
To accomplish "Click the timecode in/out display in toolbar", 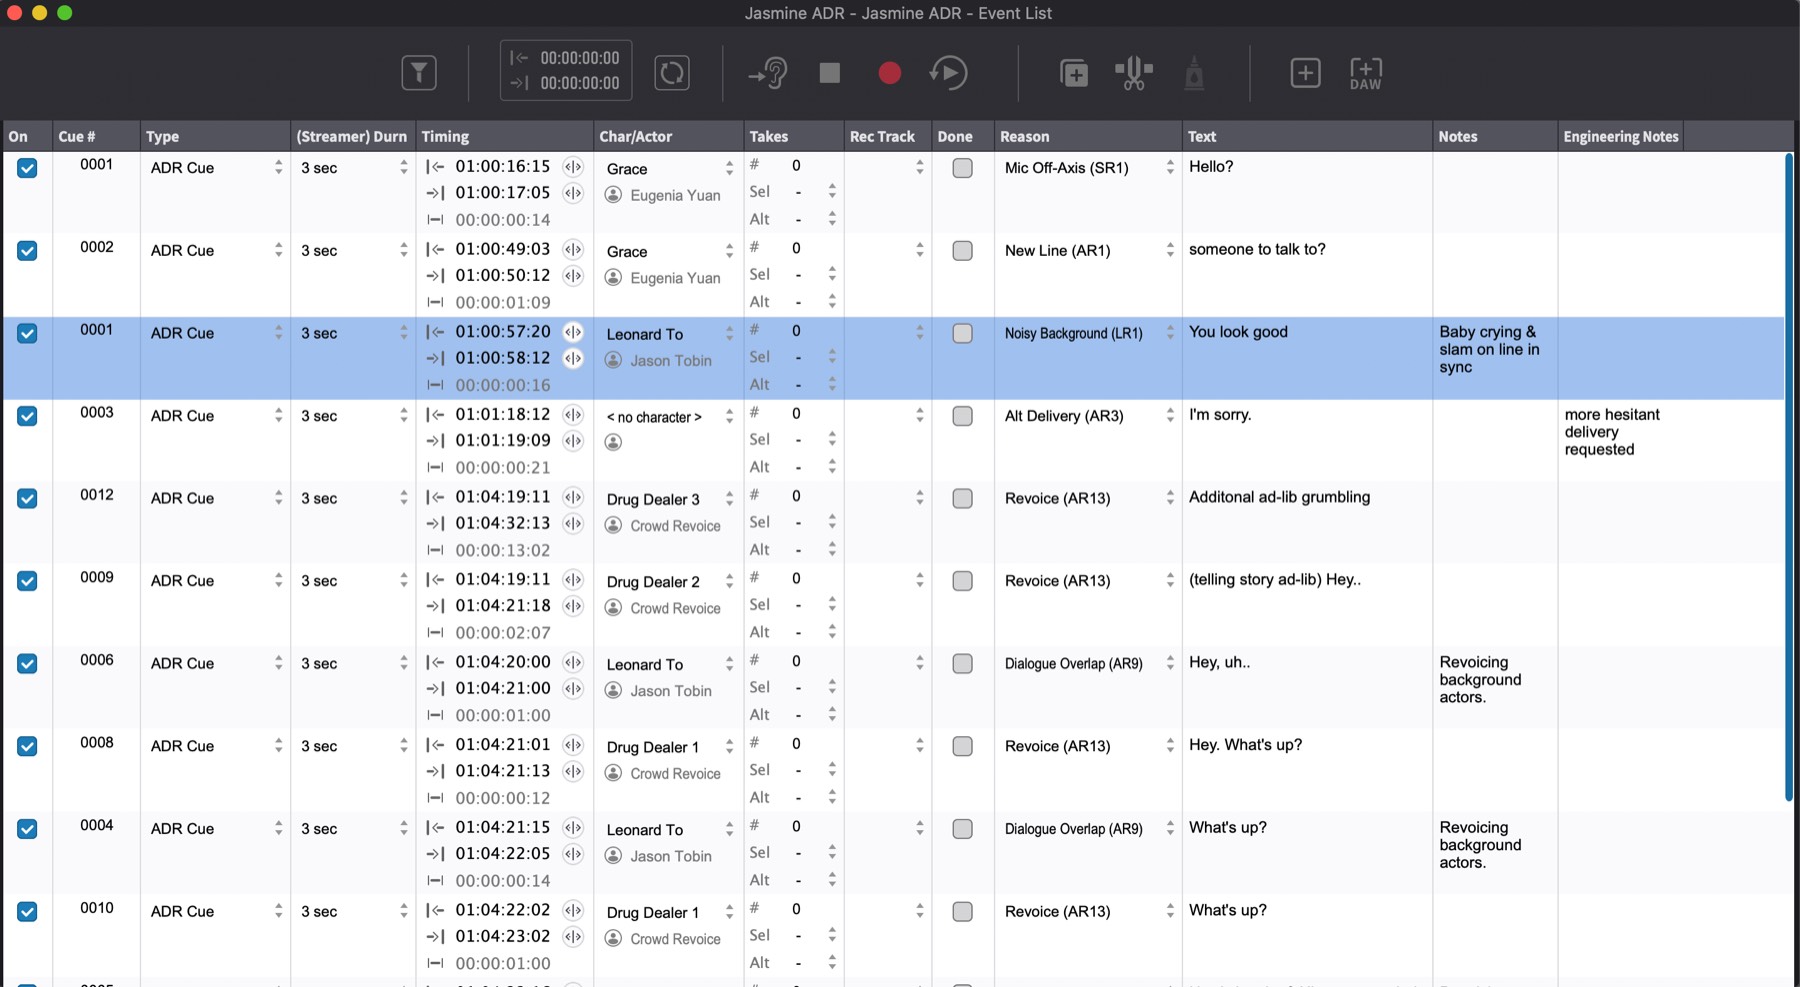I will pyautogui.click(x=566, y=70).
